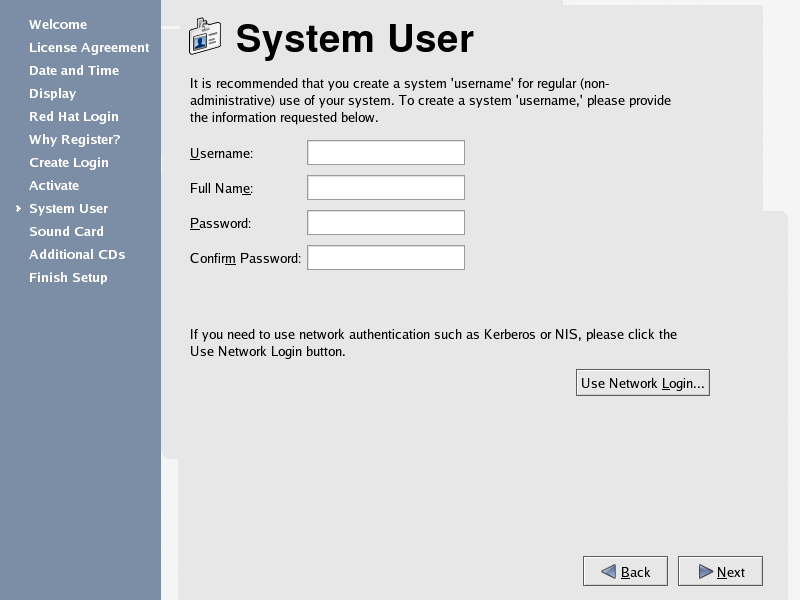Go to the Welcome step in sidebar

click(58, 25)
